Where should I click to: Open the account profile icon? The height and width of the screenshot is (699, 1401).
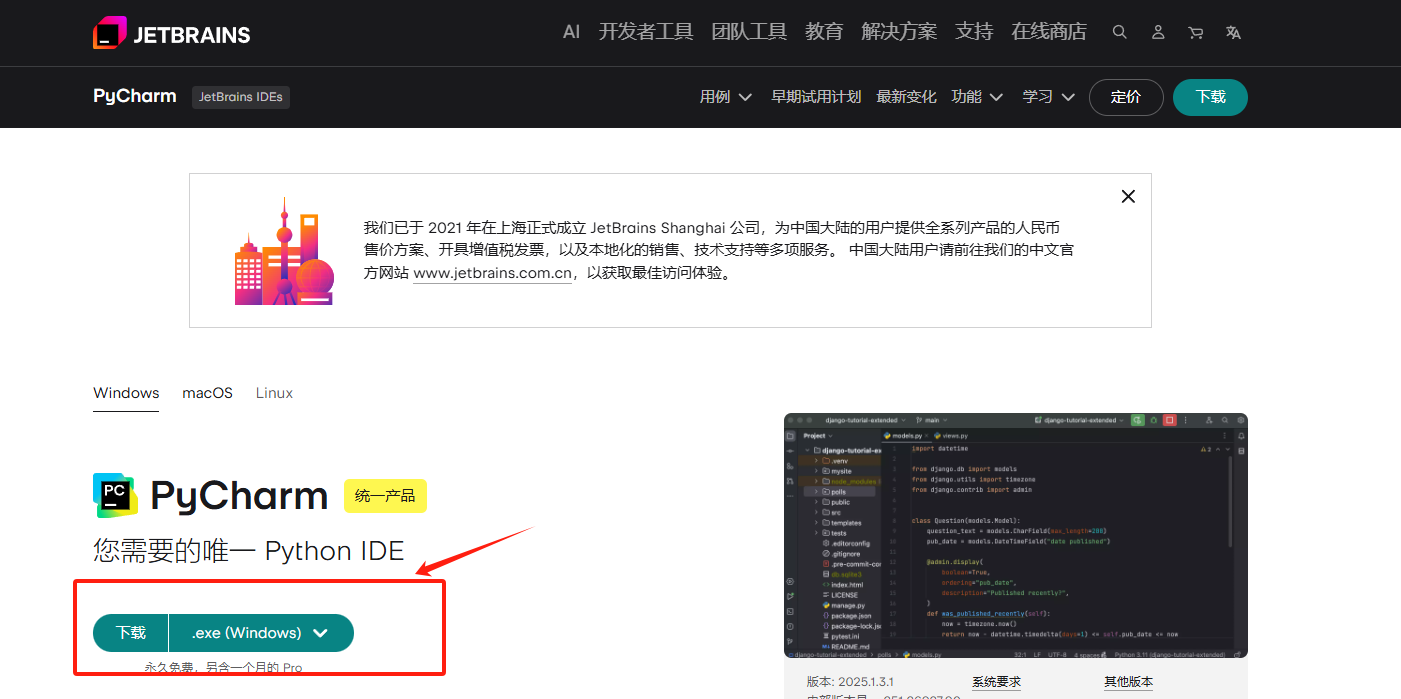pos(1157,32)
